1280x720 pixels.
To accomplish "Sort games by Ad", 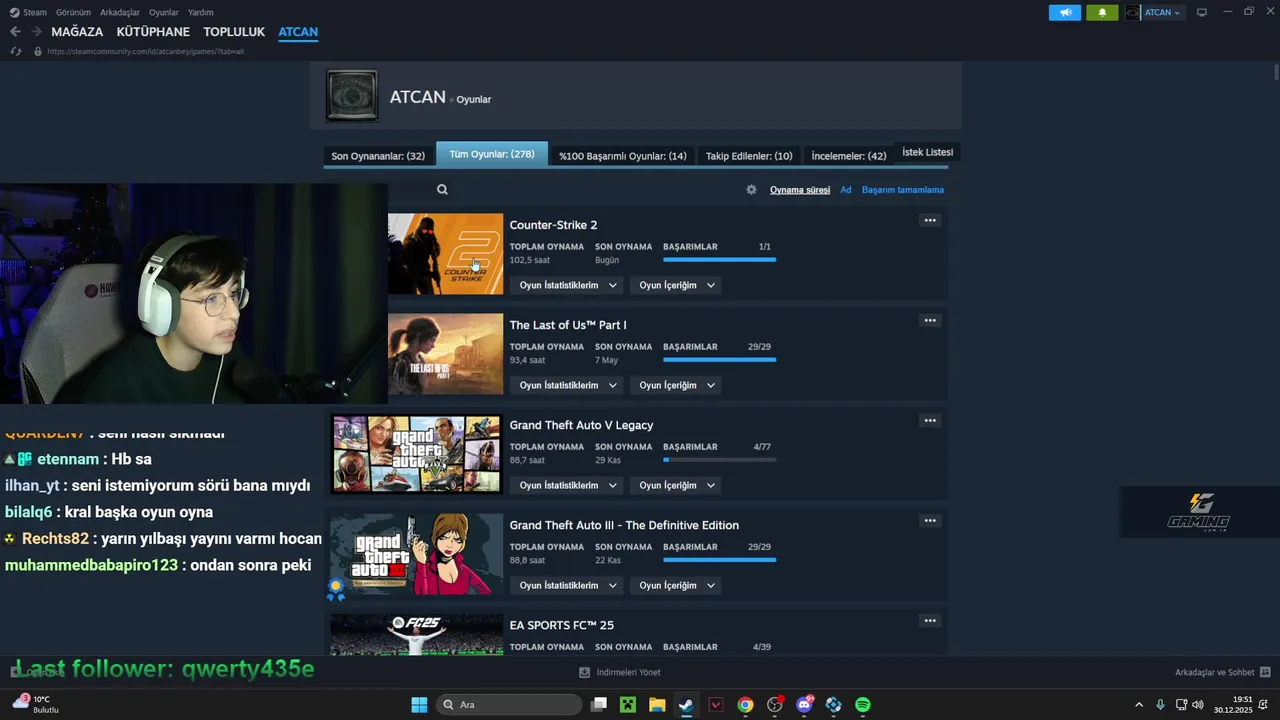I will tap(846, 190).
